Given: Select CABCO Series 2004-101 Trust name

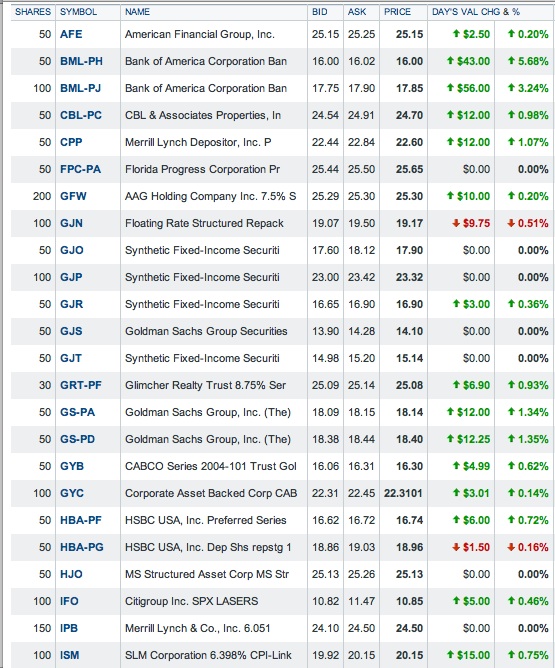Looking at the screenshot, I should point(210,466).
